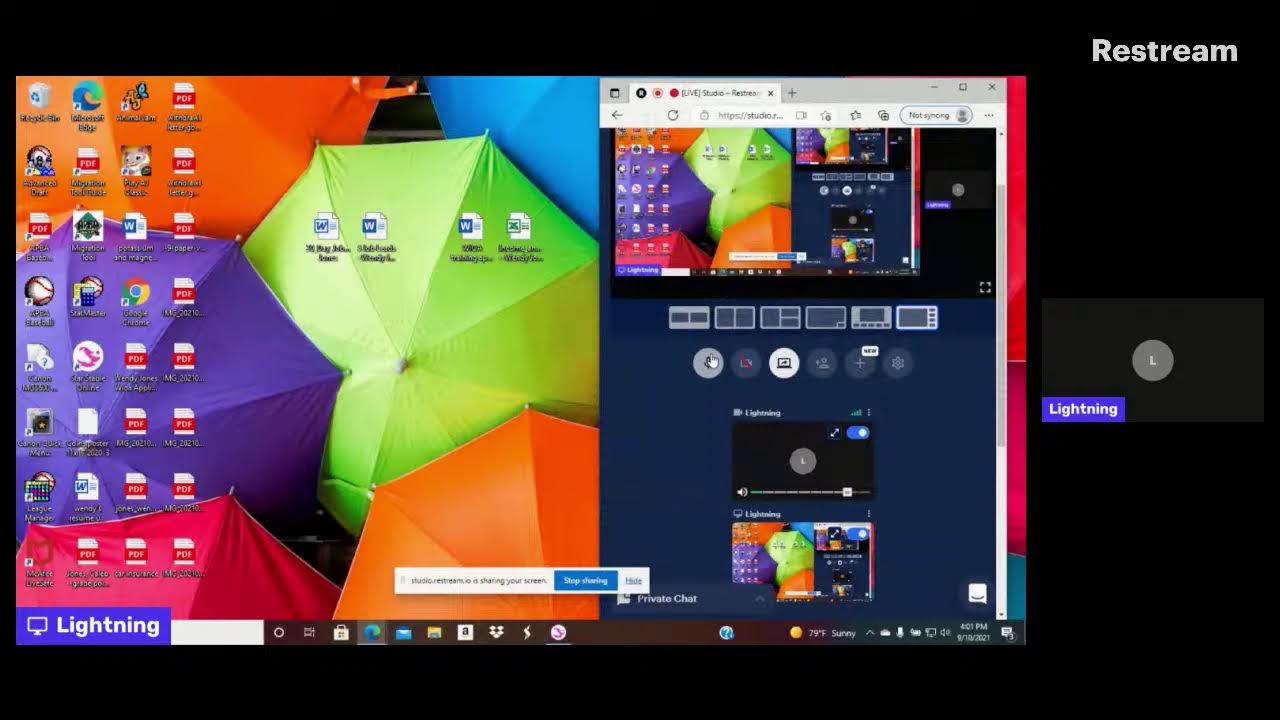Image resolution: width=1280 pixels, height=720 pixels.
Task: Click Windows taskbar search box
Action: tap(217, 632)
